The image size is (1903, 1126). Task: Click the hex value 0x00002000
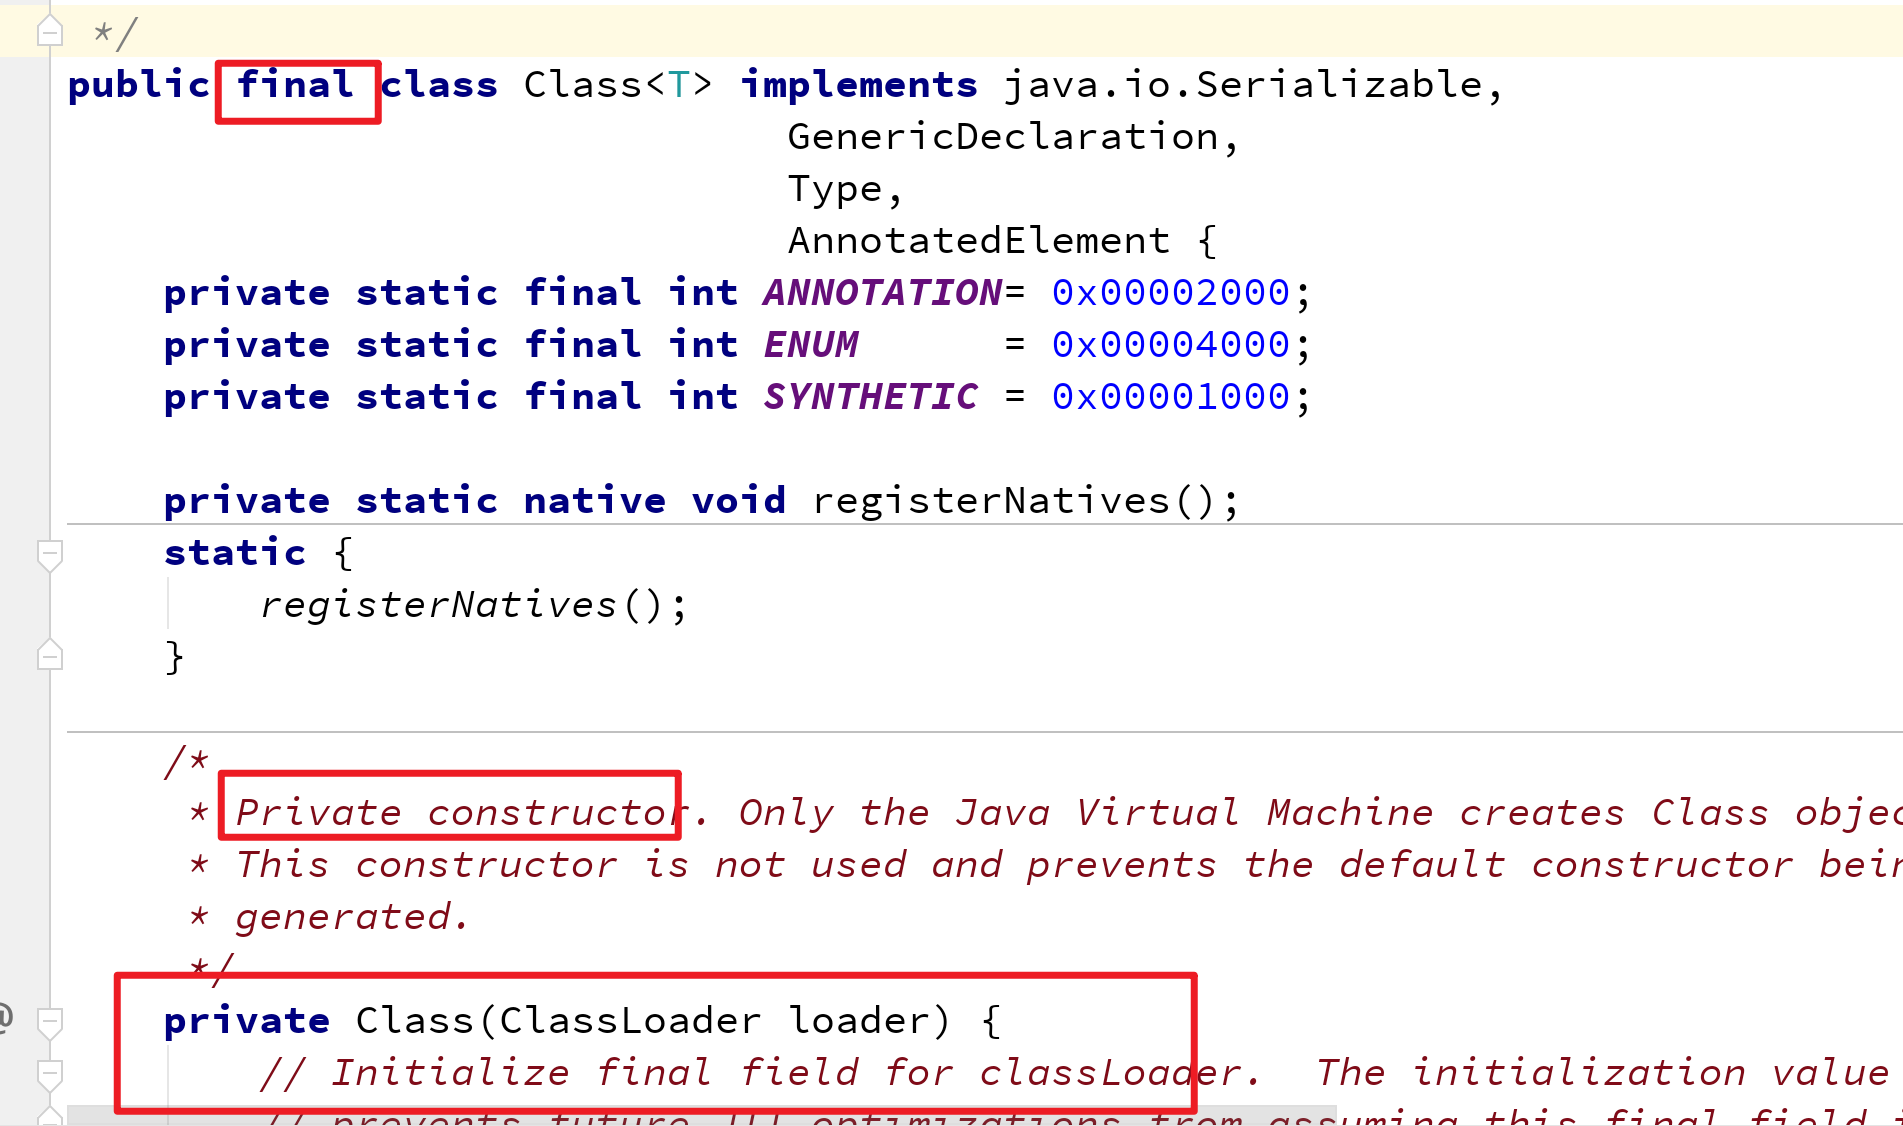1170,293
